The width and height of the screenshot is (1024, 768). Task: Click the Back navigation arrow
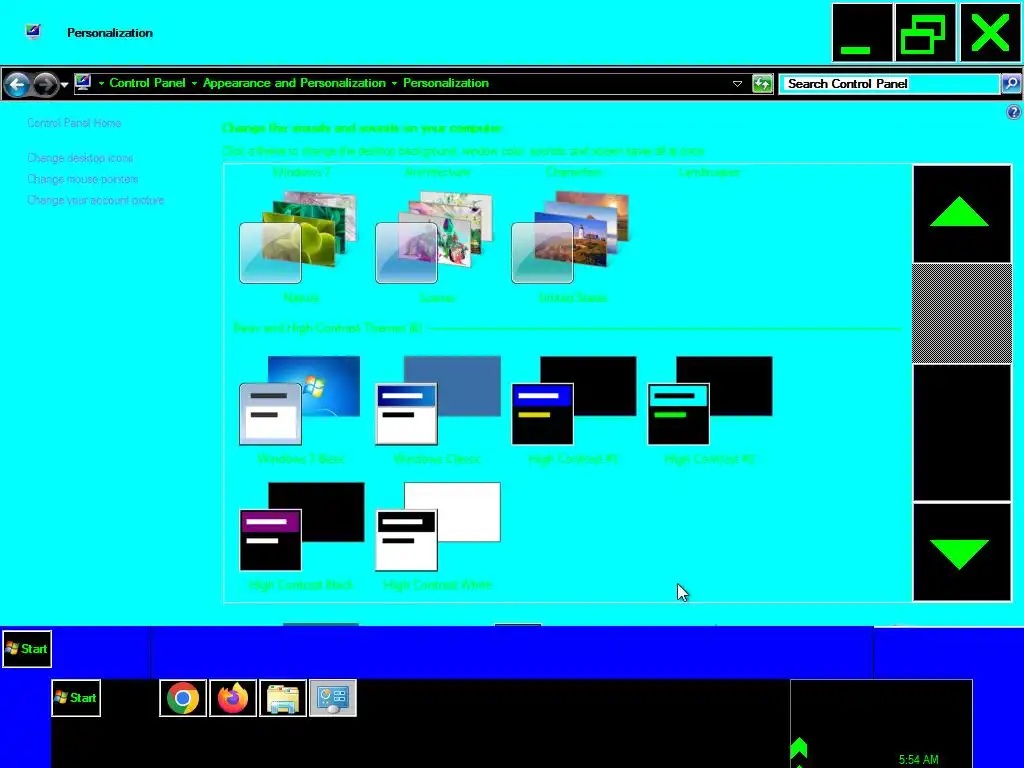(18, 84)
